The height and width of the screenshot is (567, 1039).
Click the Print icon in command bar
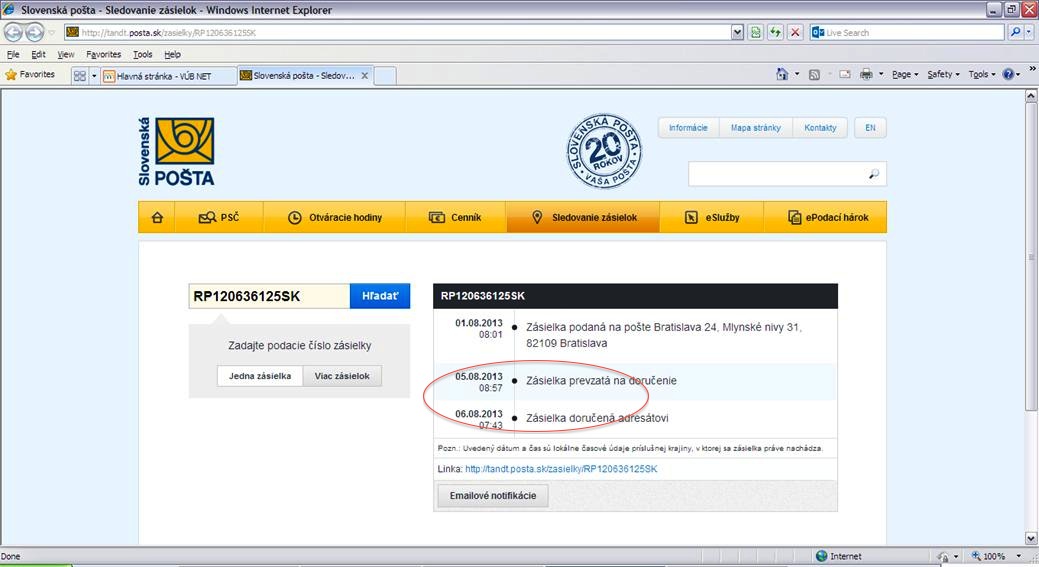[x=865, y=75]
